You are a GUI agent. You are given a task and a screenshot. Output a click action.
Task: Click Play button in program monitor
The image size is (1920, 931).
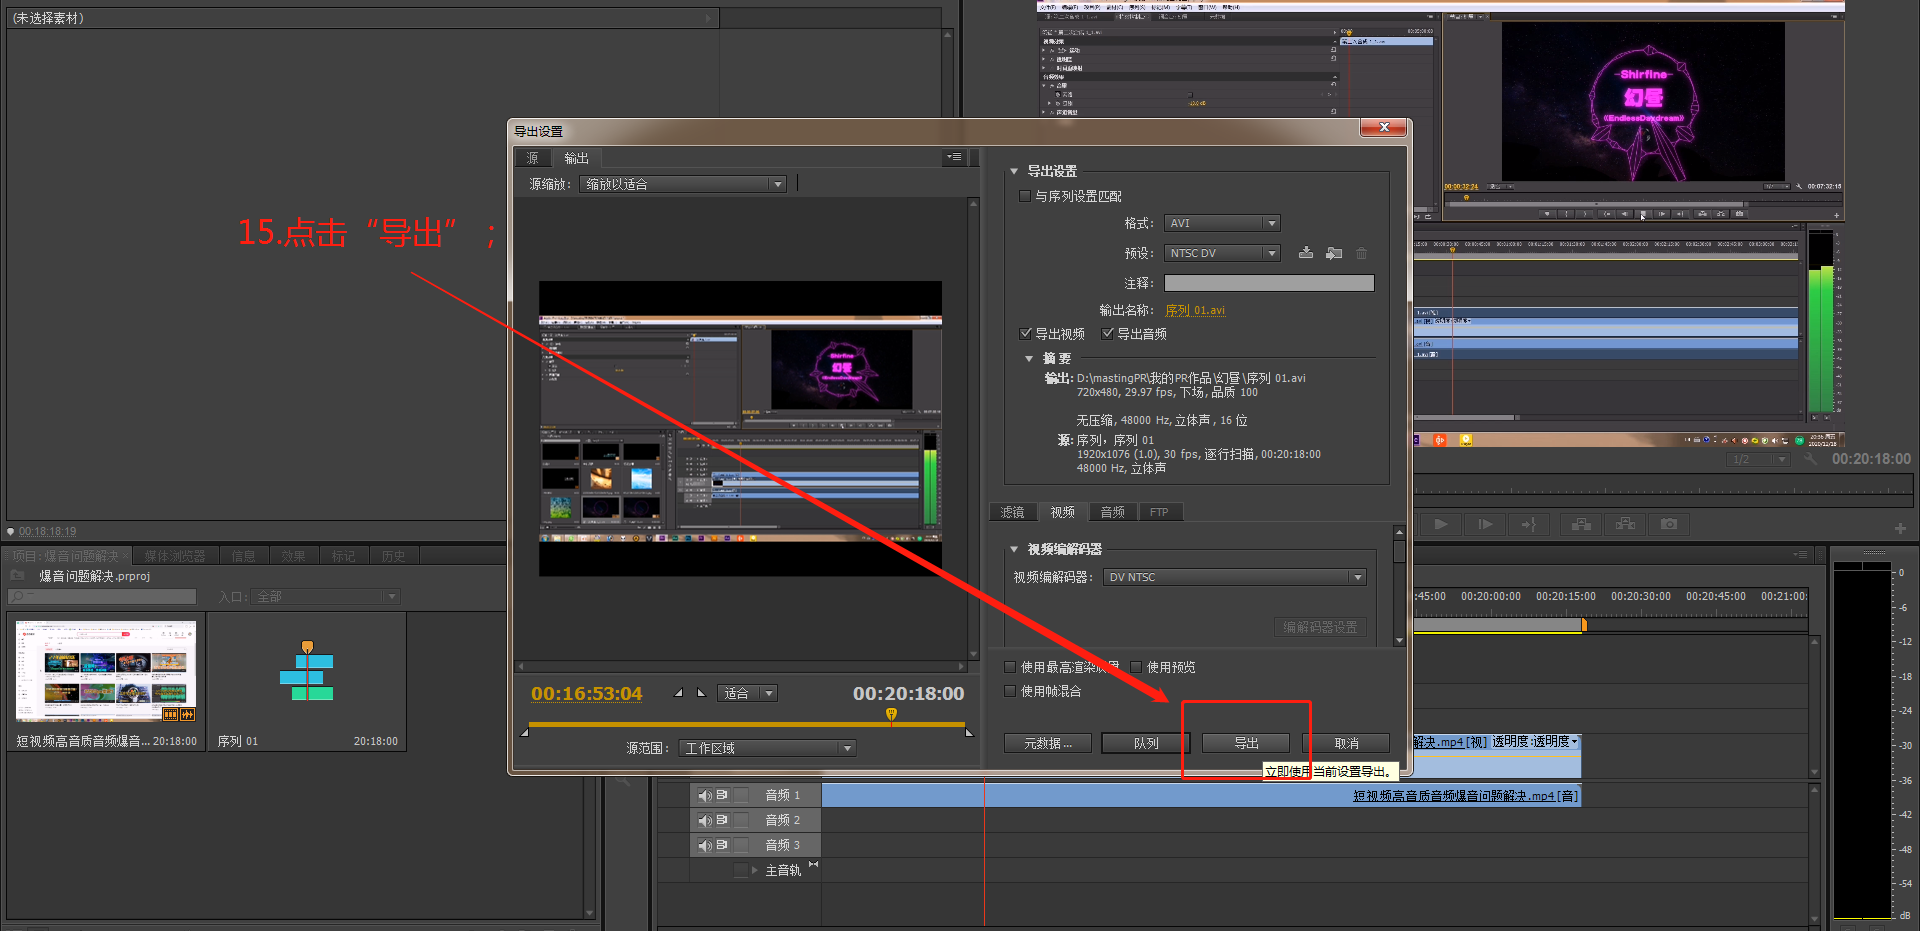[x=1441, y=524]
